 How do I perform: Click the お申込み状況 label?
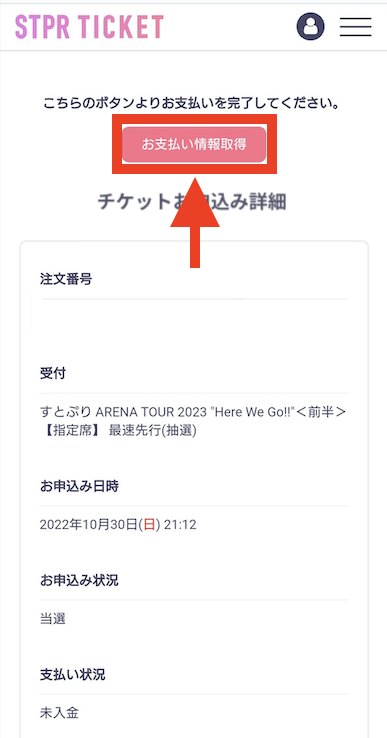click(79, 580)
